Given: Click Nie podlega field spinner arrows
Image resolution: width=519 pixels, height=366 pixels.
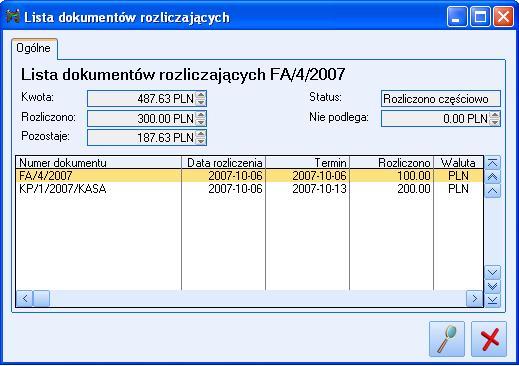Looking at the screenshot, I should (x=495, y=118).
